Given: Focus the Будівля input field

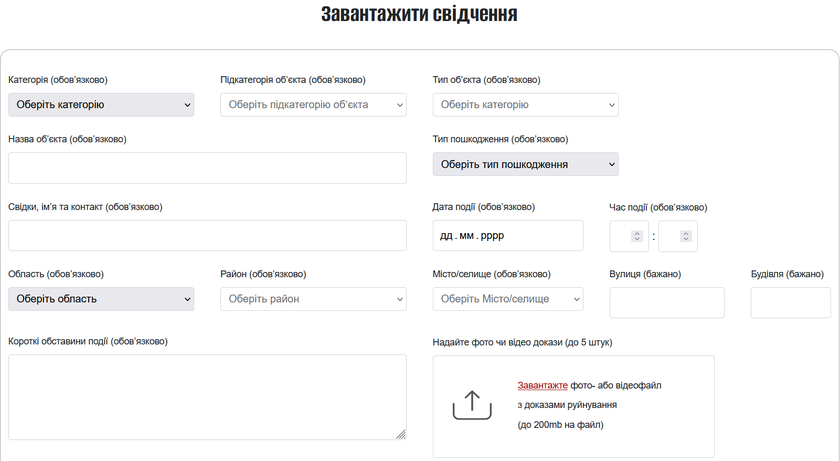Looking at the screenshot, I should pyautogui.click(x=790, y=302).
